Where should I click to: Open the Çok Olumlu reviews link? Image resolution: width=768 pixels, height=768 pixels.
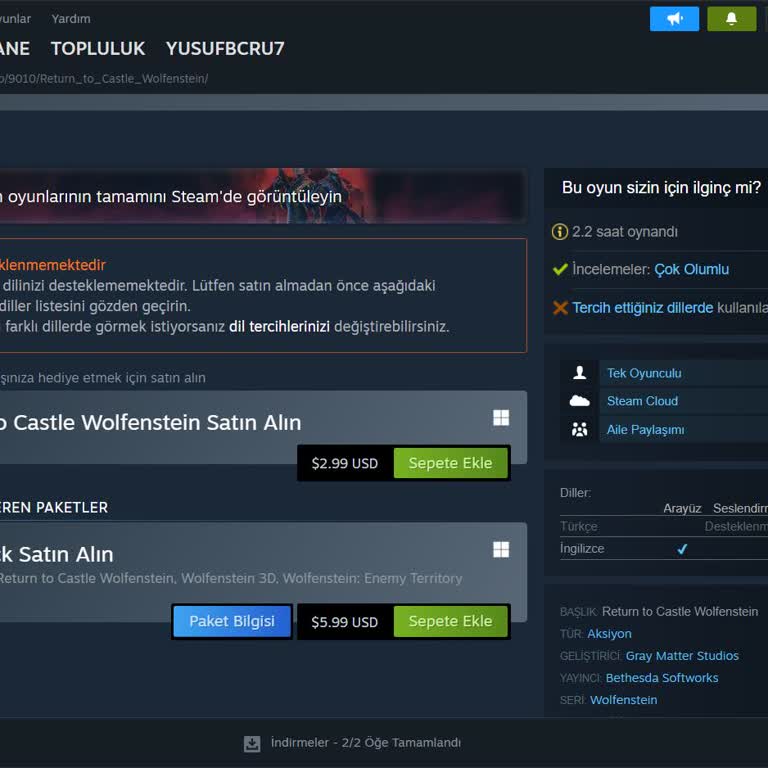(691, 269)
